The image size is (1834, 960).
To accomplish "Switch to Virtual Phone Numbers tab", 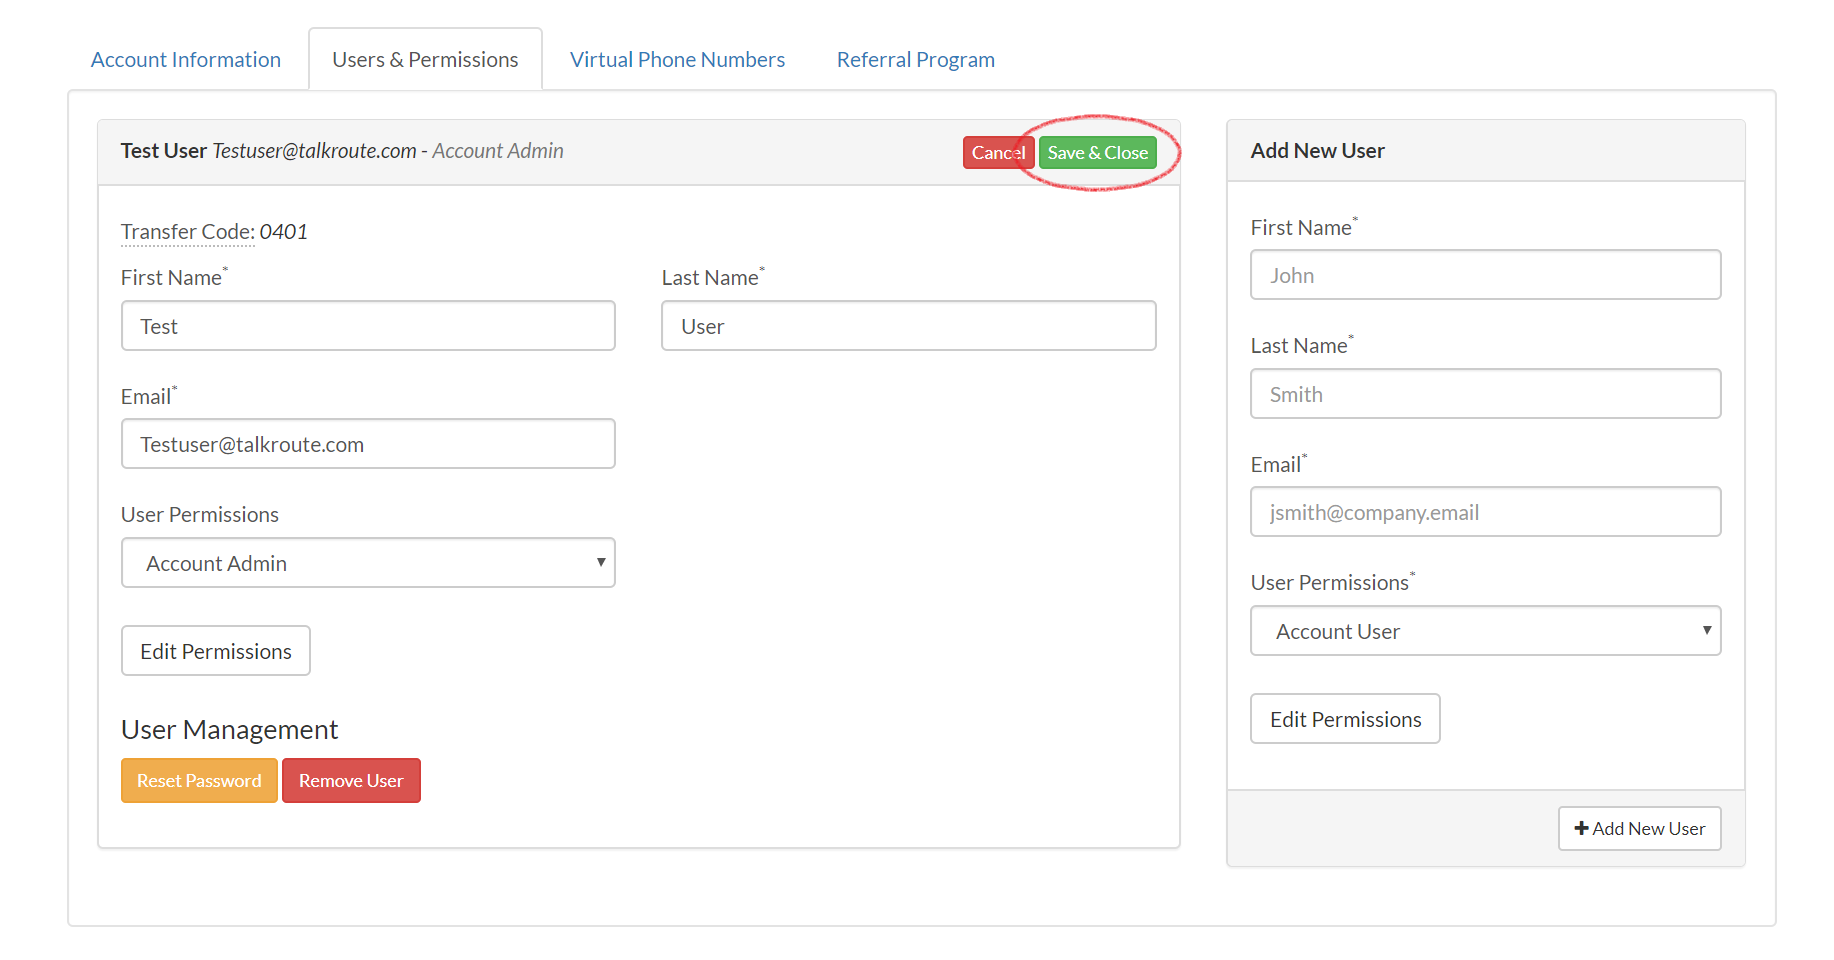I will pyautogui.click(x=677, y=60).
